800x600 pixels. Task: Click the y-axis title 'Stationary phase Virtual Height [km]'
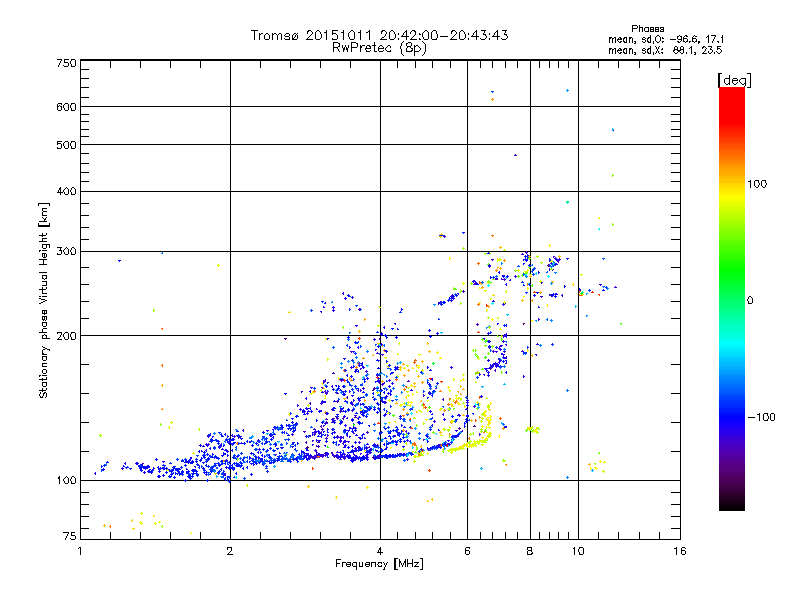coord(44,300)
